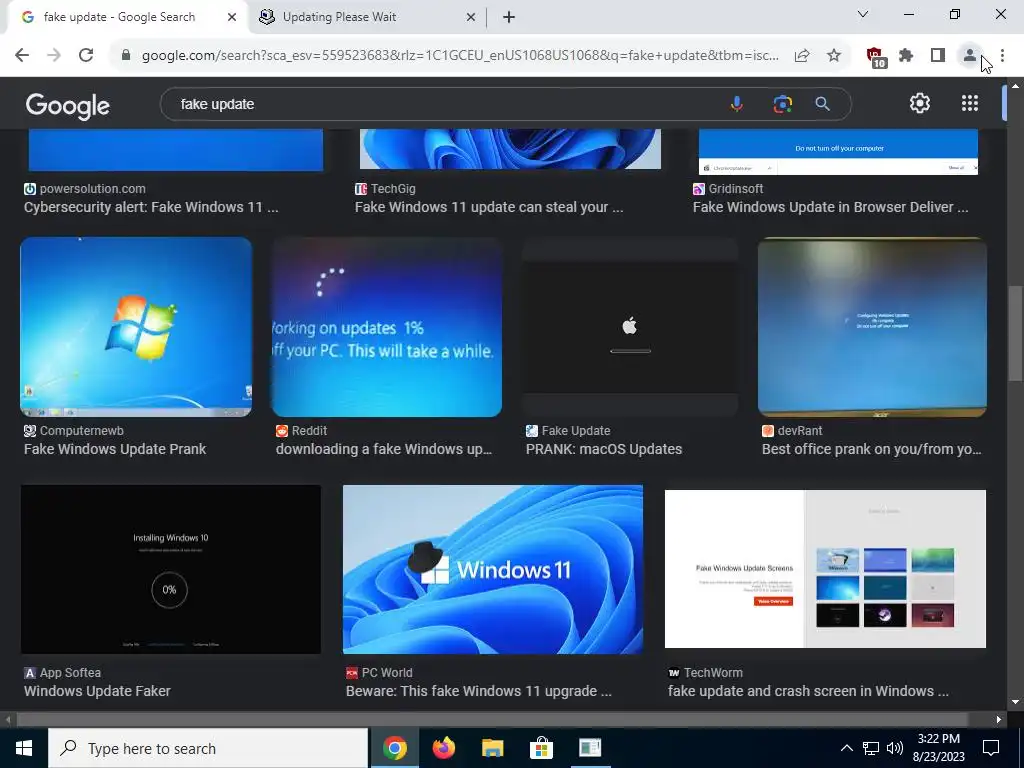Open the devRant office prank thumbnail
The width and height of the screenshot is (1024, 768).
point(872,327)
